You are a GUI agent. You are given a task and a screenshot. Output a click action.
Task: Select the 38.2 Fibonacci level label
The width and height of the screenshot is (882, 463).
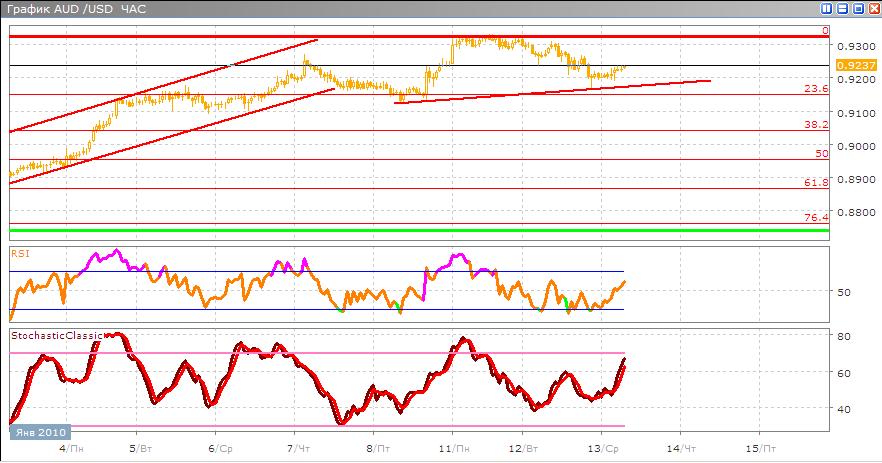(817, 125)
